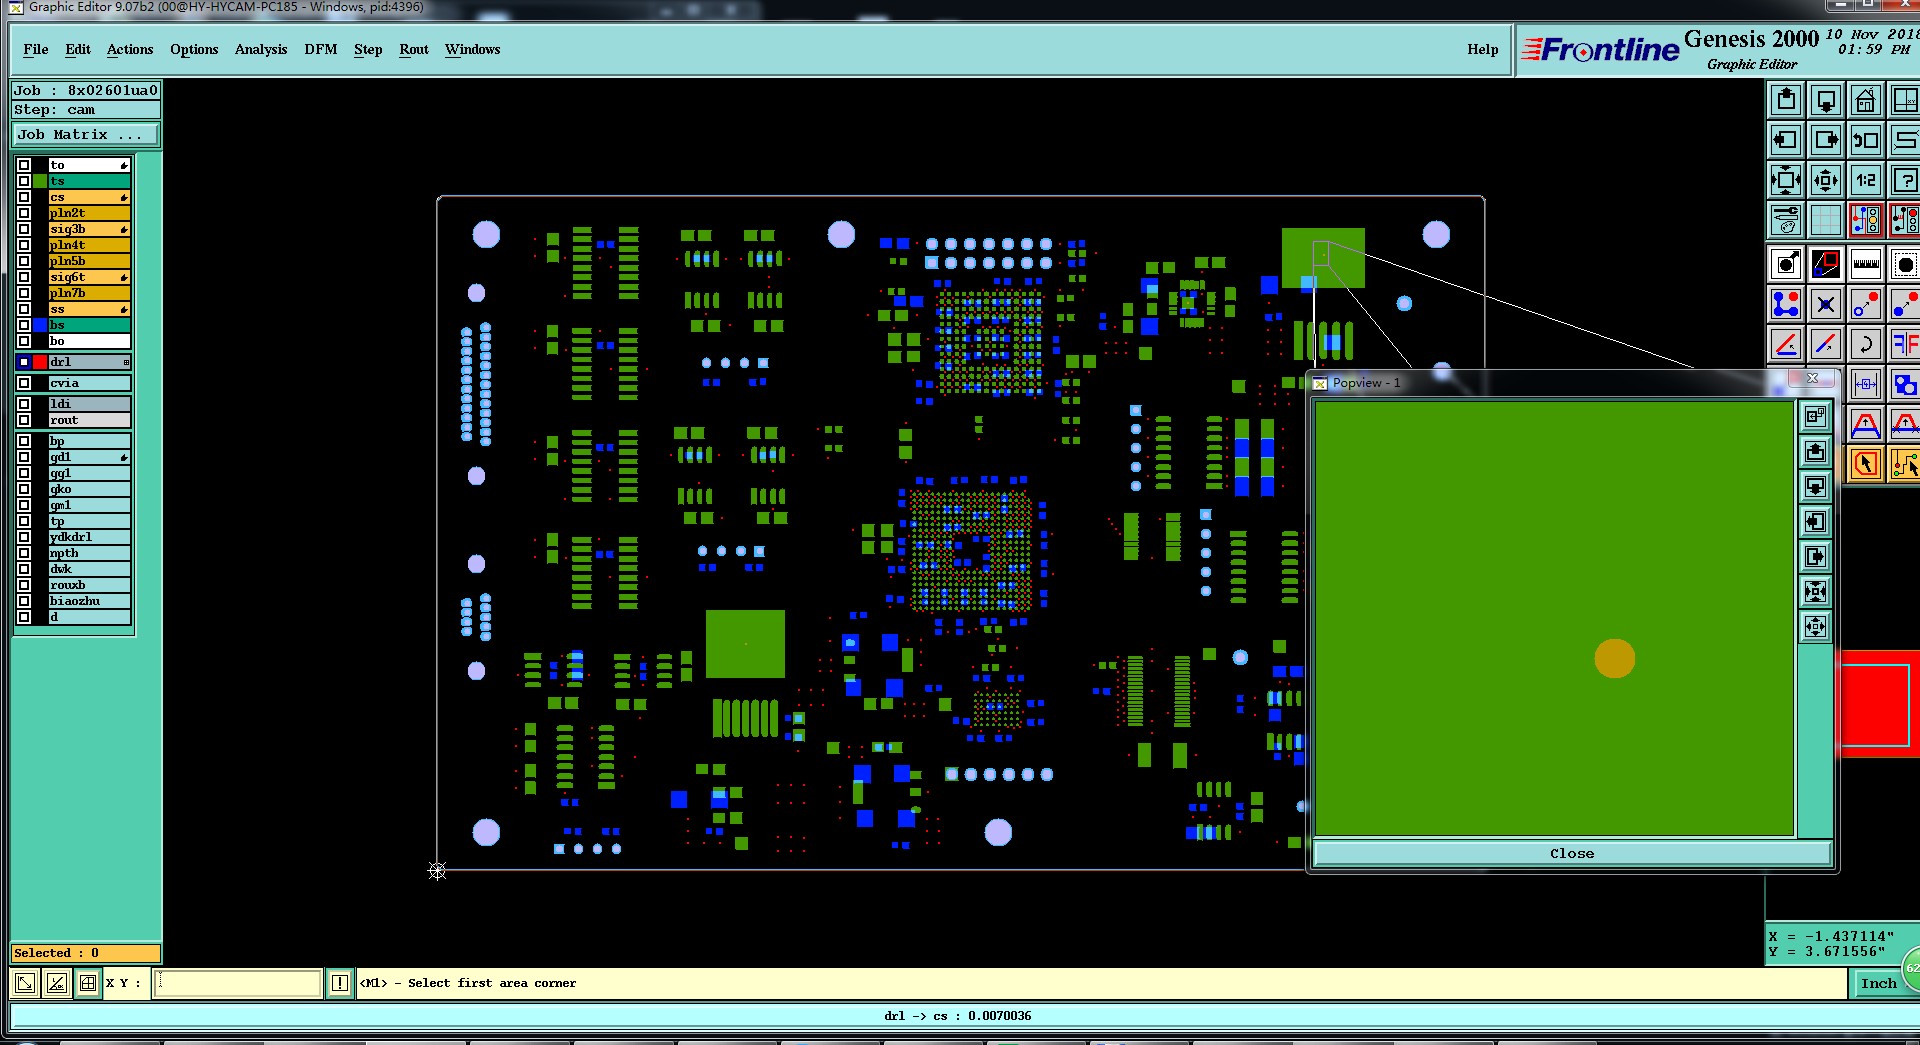1920x1045 pixels.
Task: Toggle the rout layer checkbox
Action: (24, 420)
